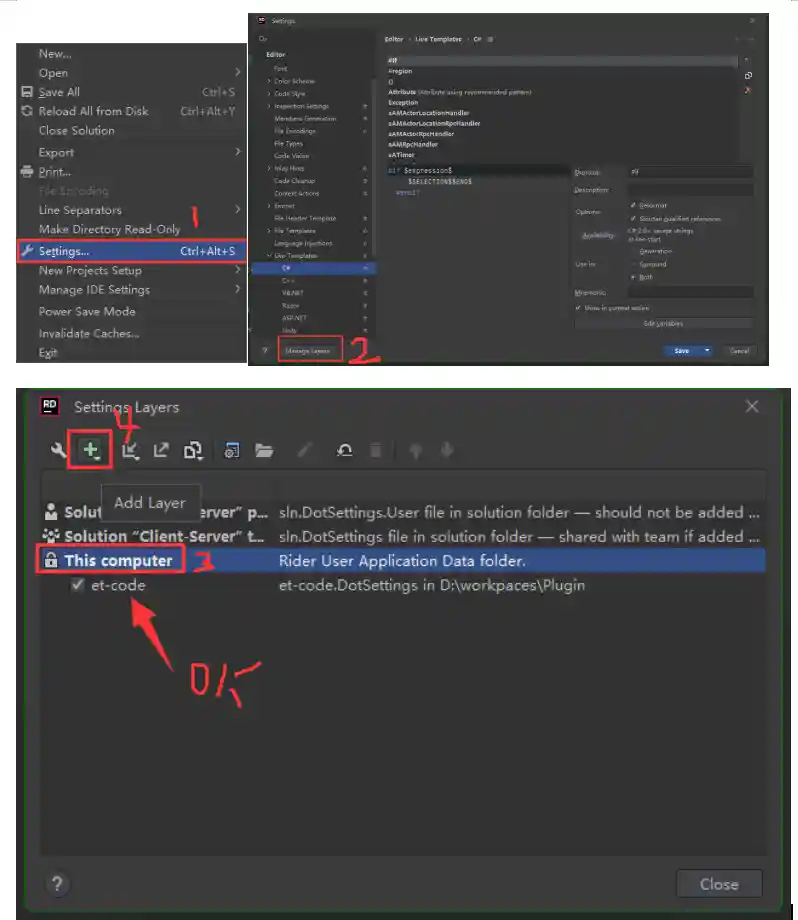Click the Mnemonic input field
The image size is (798, 920).
tap(690, 292)
